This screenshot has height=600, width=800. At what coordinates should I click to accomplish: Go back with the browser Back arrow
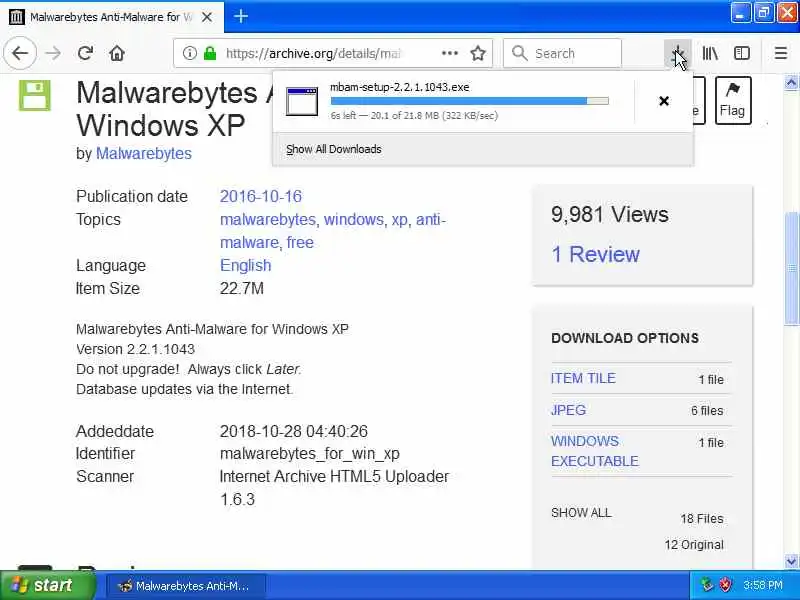[20, 53]
